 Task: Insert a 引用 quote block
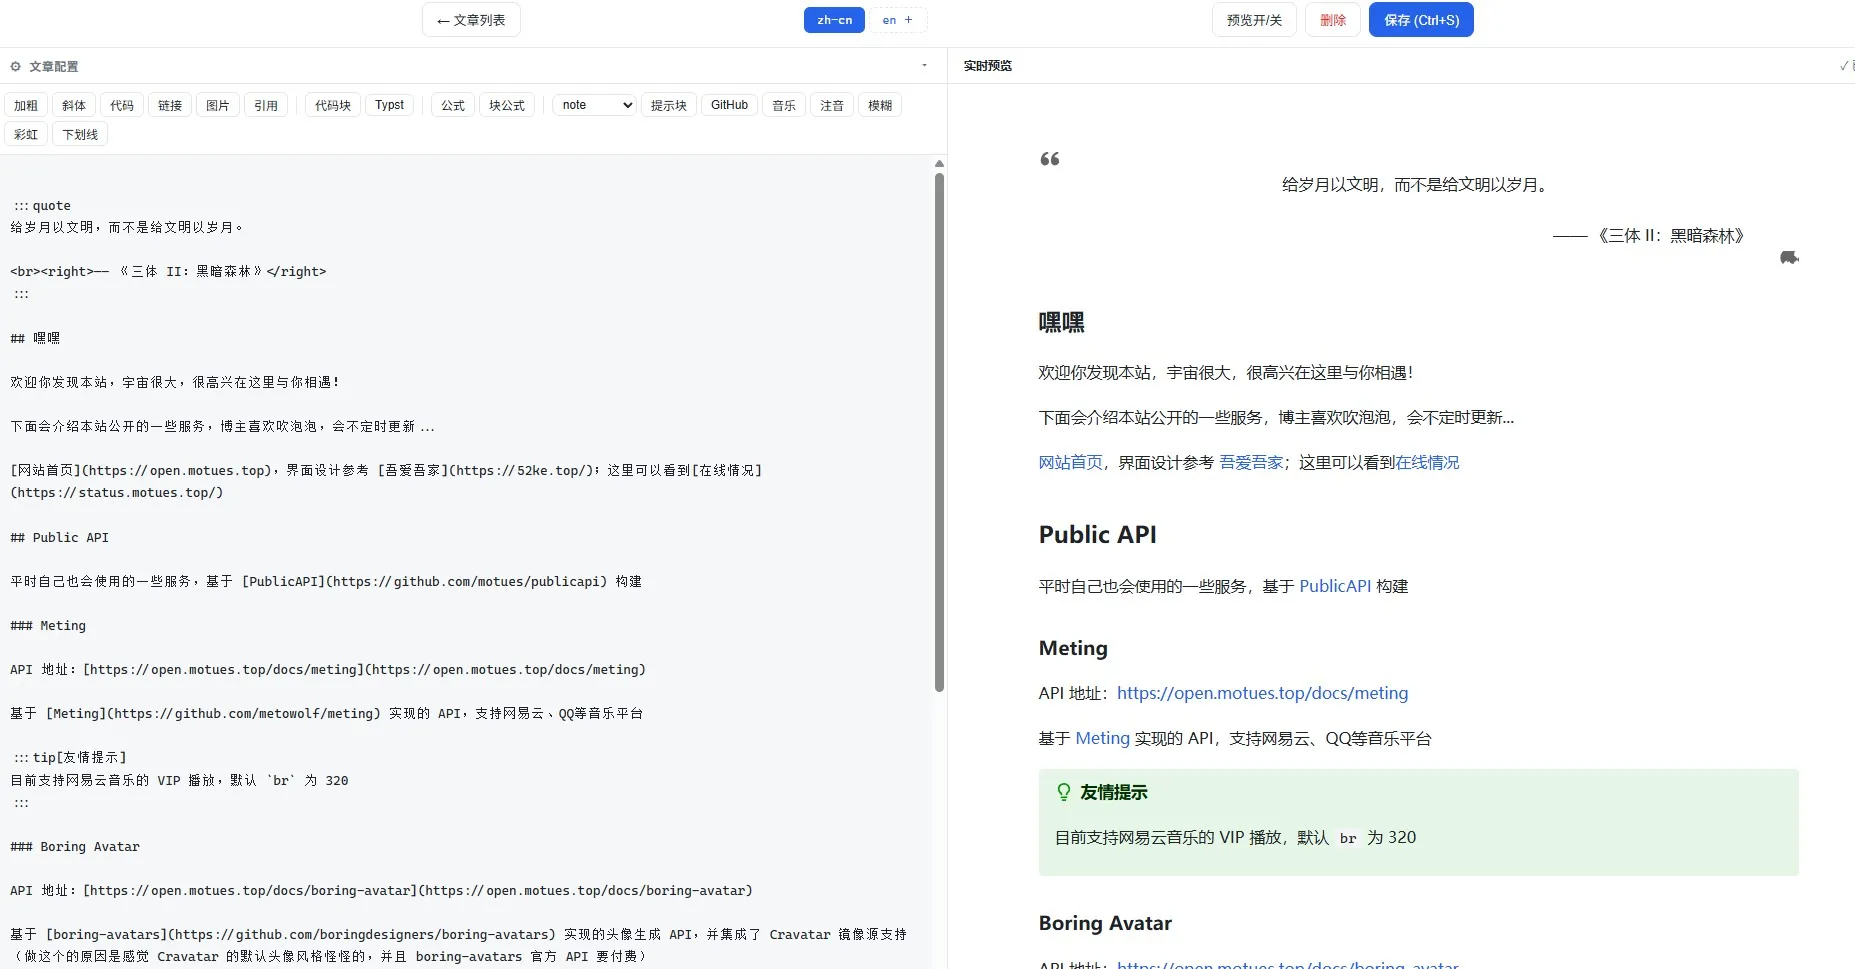pyautogui.click(x=266, y=105)
